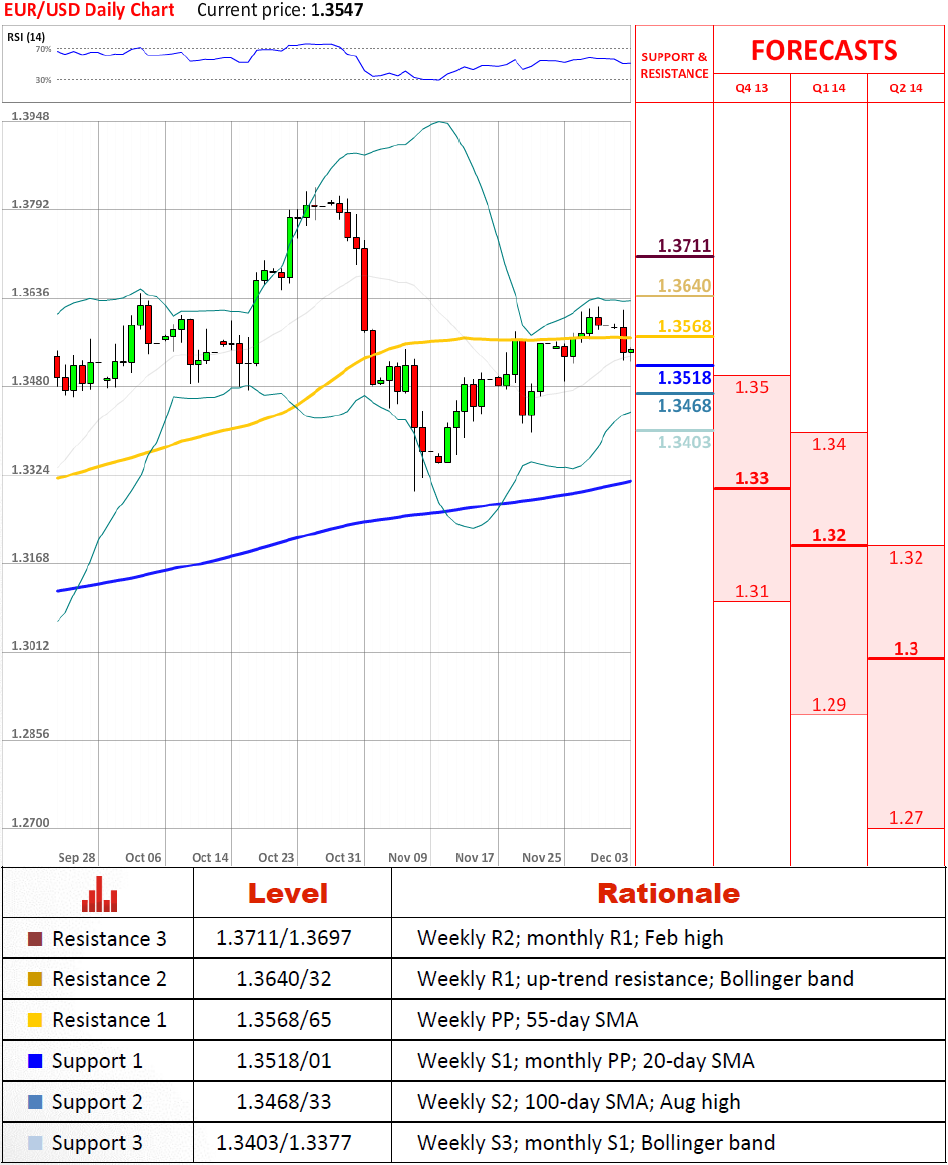
Task: Click the RSI 30% level label
Action: 44,79
